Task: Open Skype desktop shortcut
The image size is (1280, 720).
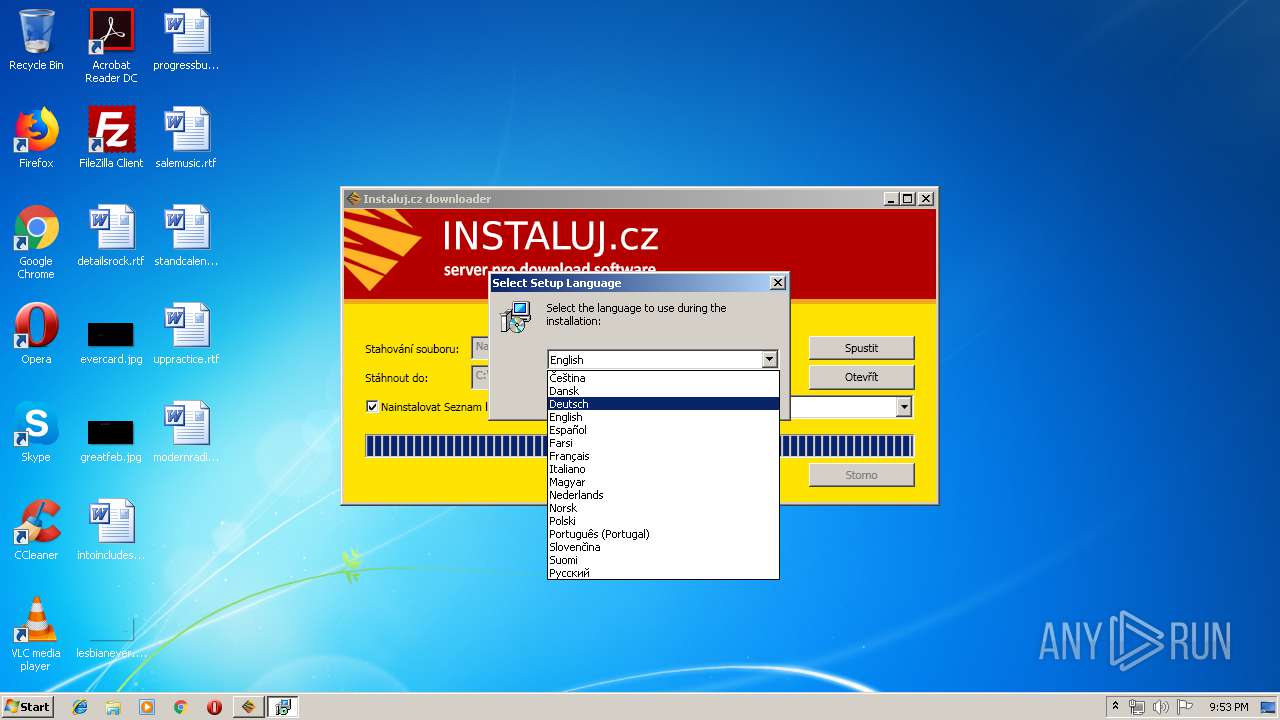Action: (x=36, y=432)
